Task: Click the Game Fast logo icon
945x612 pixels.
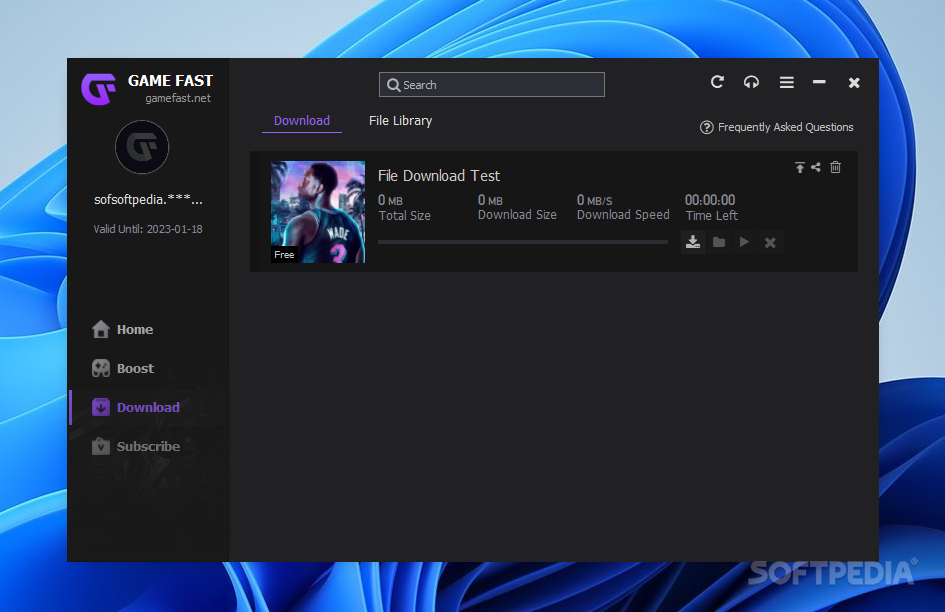Action: point(98,89)
